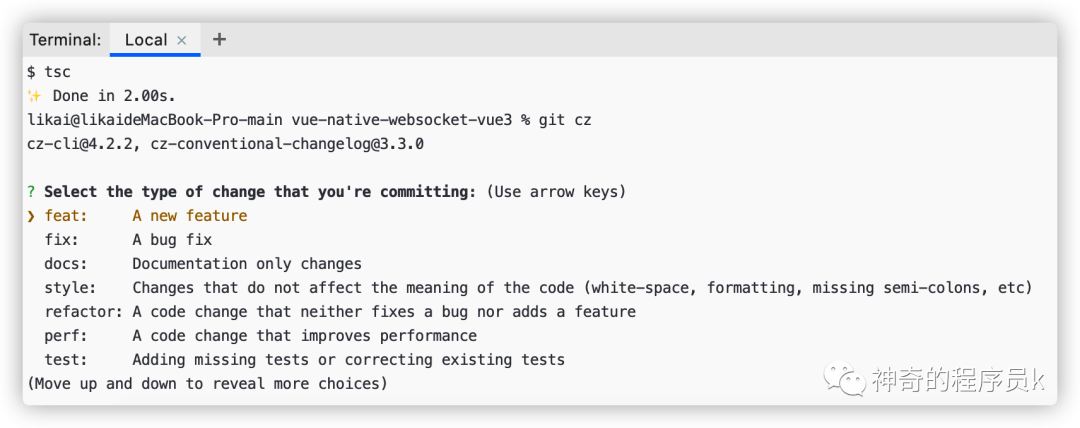Viewport: 1080px width, 428px height.
Task: Pick test: Adding missing tests option
Action: pos(304,360)
